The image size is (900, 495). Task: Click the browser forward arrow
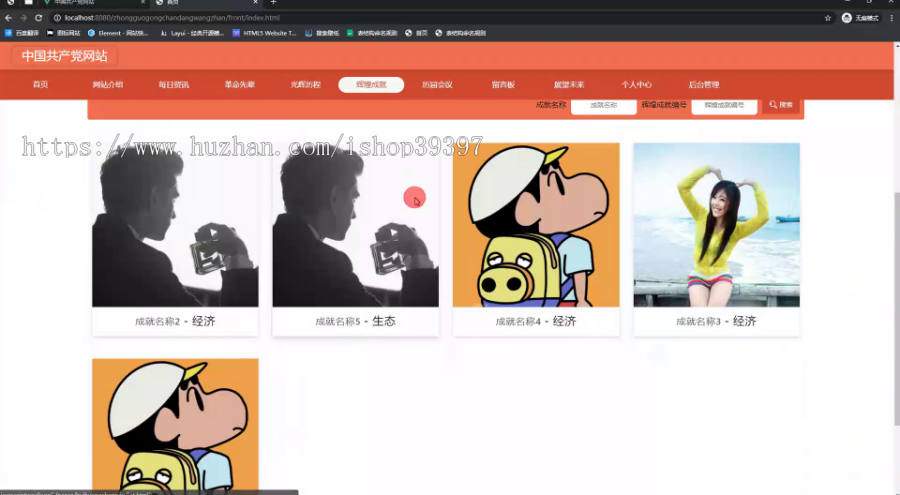click(x=24, y=18)
